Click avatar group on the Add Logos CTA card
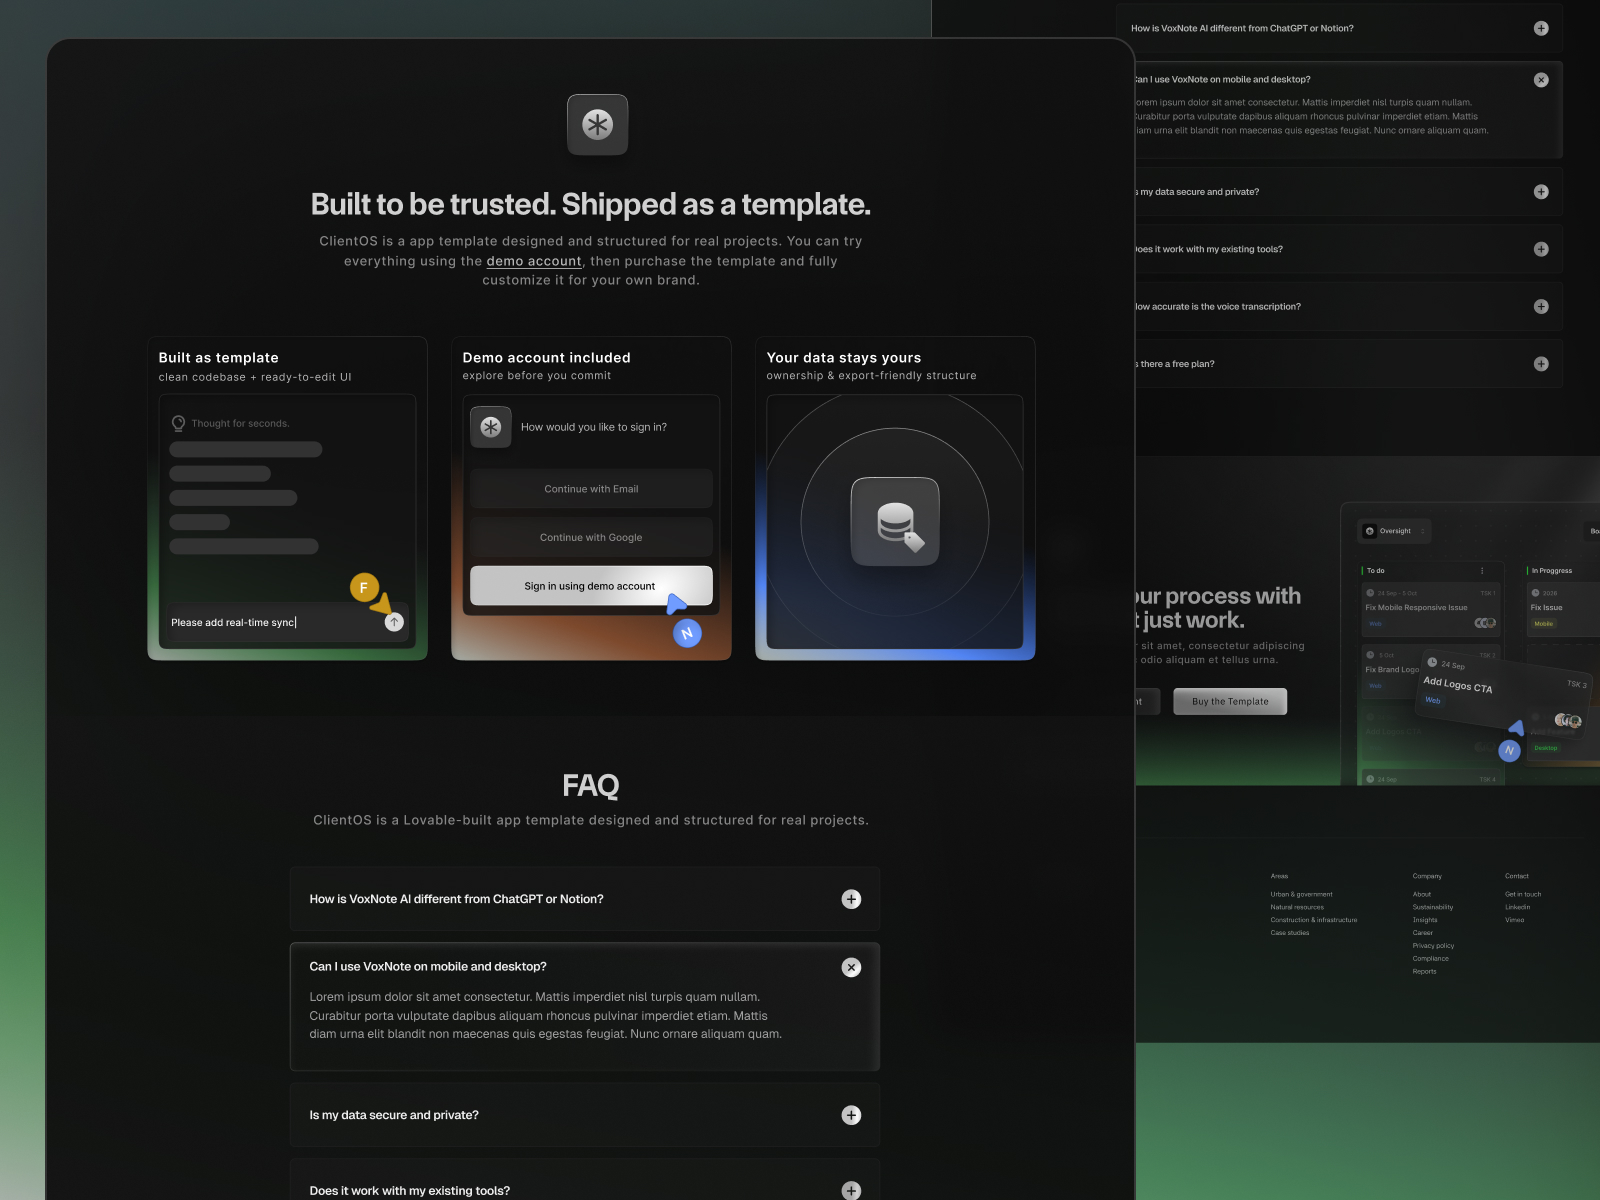Screen dimensions: 1600x1200 (1568, 720)
